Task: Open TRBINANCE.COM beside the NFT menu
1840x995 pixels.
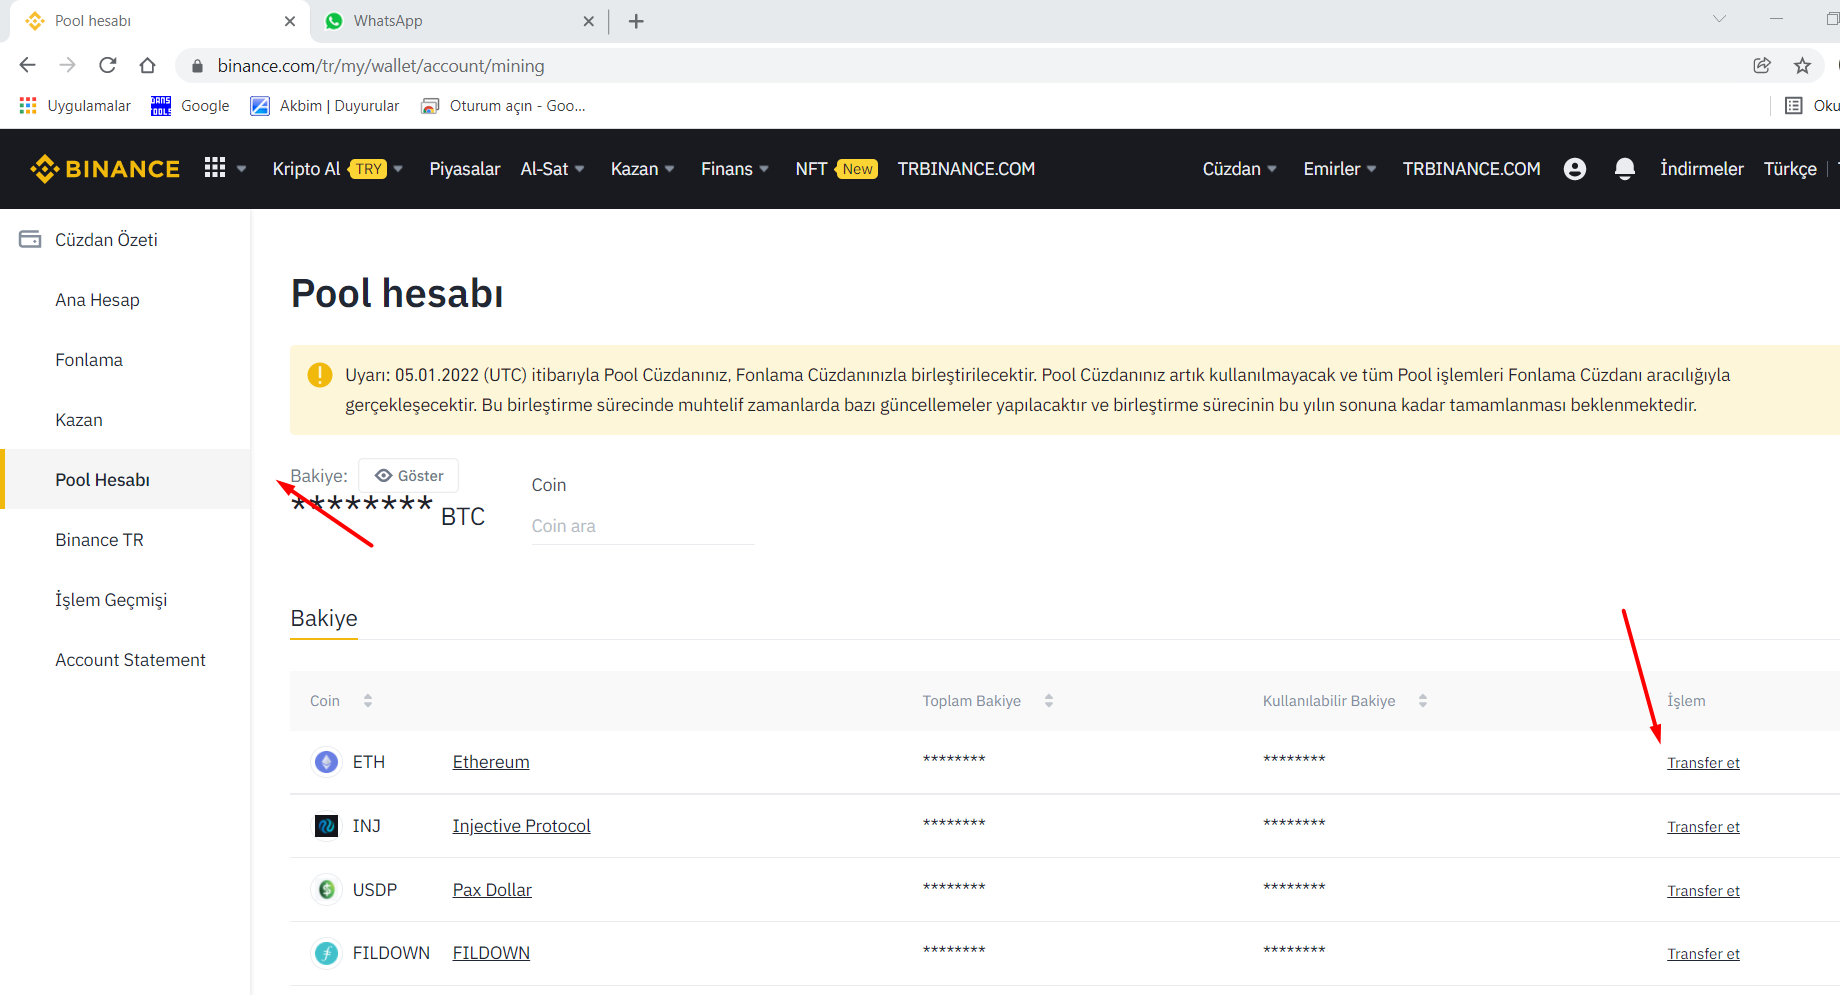Action: pyautogui.click(x=966, y=169)
